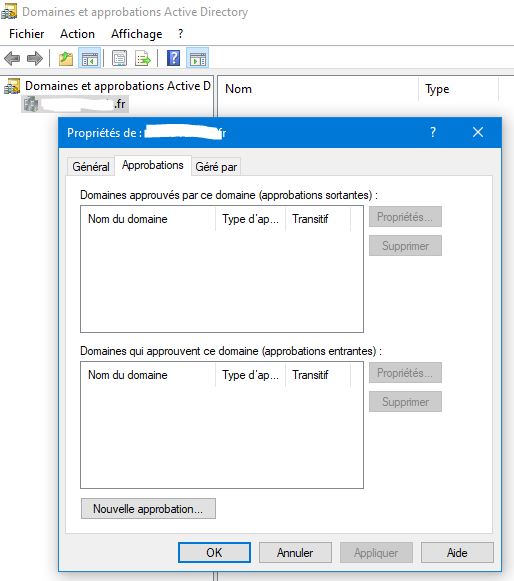Select the .fr domain node in the tree
Screen dimensions: 514x581
(75, 104)
